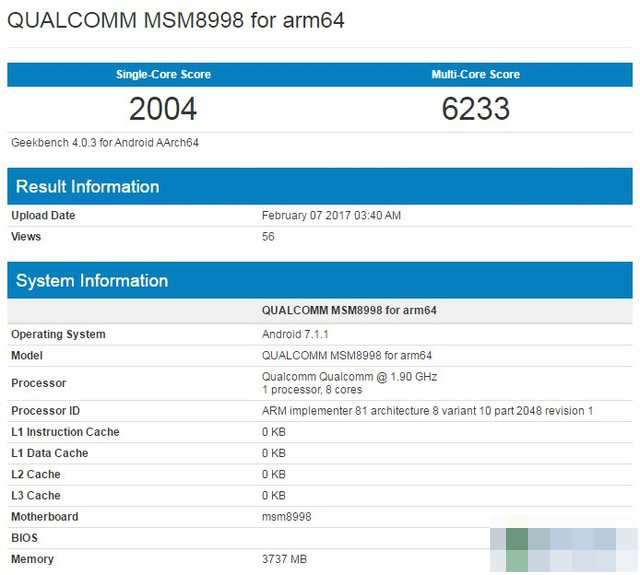Select the ARM implementer 81 architecture value
The width and height of the screenshot is (640, 575).
coord(427,411)
